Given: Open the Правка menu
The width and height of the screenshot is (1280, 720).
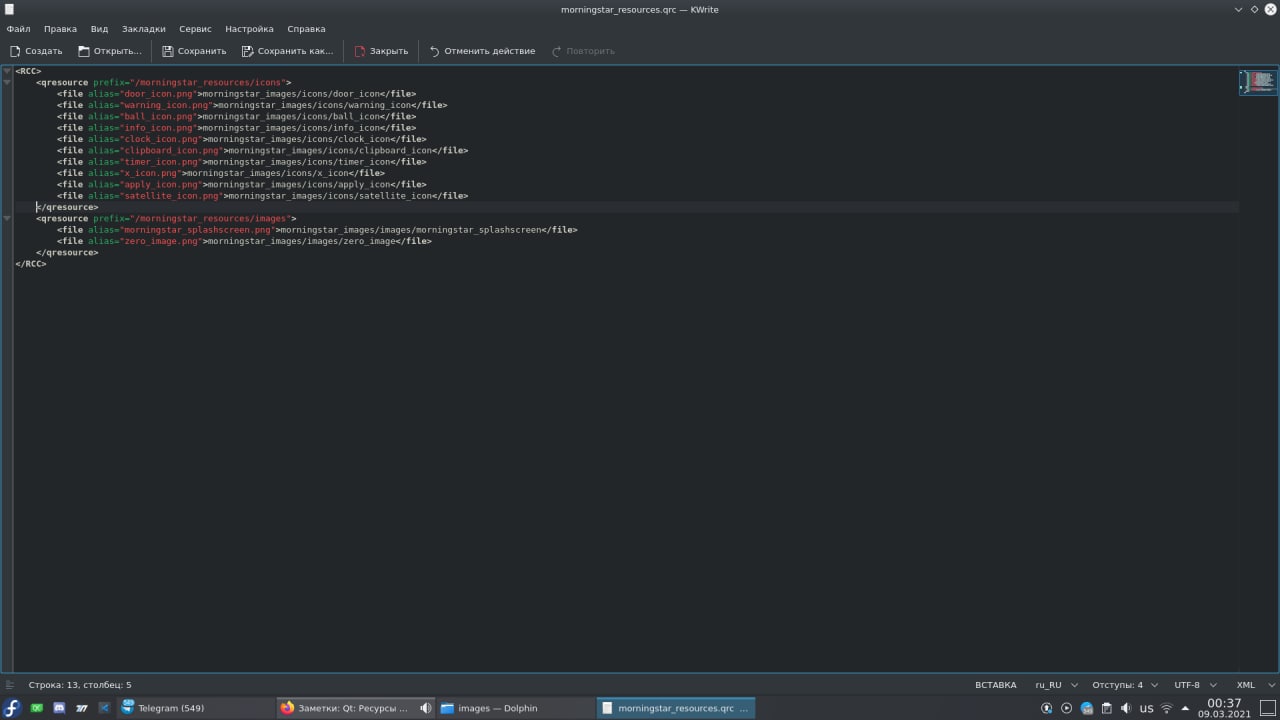Looking at the screenshot, I should [x=60, y=29].
